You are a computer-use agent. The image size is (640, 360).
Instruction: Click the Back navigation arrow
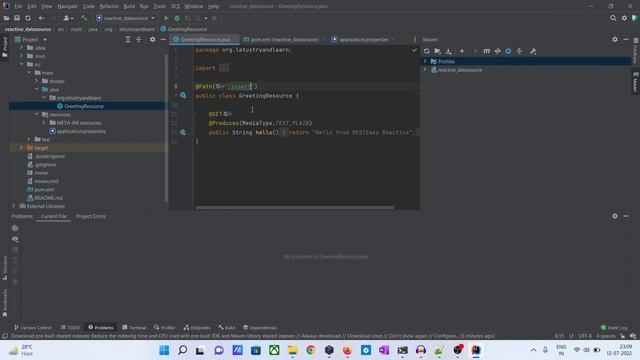click(x=41, y=18)
